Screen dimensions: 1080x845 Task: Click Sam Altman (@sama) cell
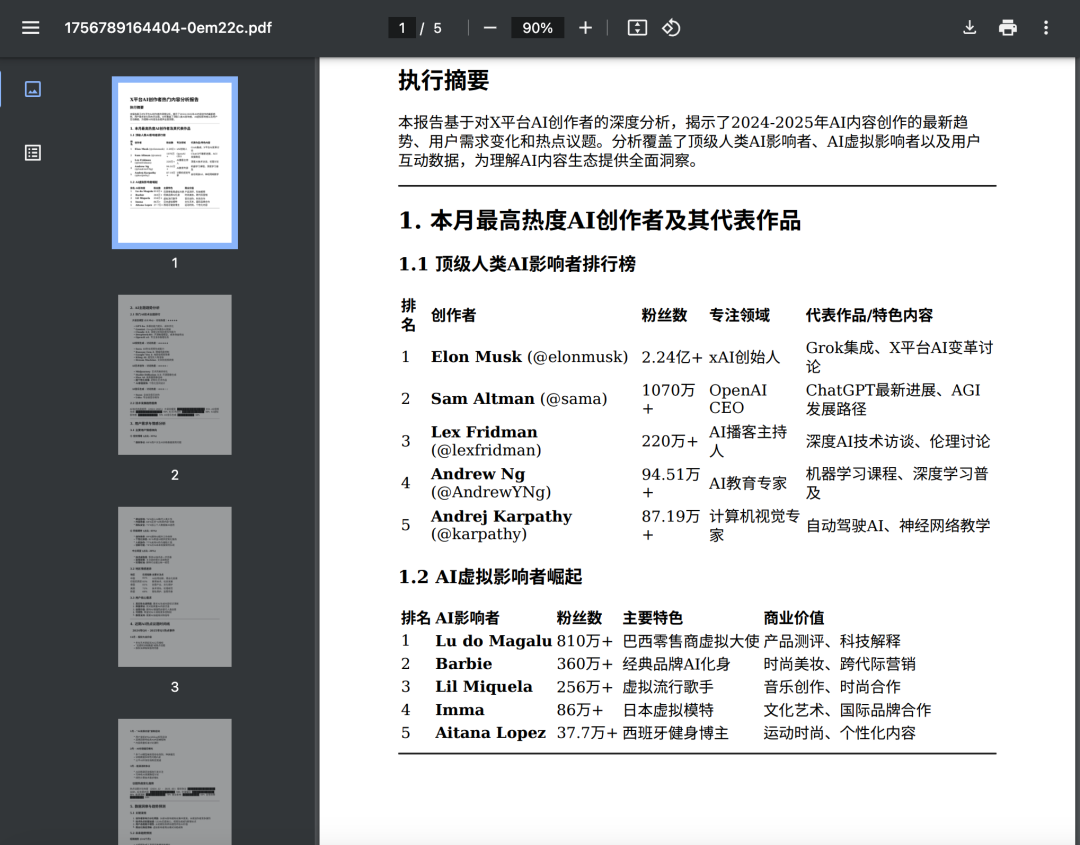[519, 399]
